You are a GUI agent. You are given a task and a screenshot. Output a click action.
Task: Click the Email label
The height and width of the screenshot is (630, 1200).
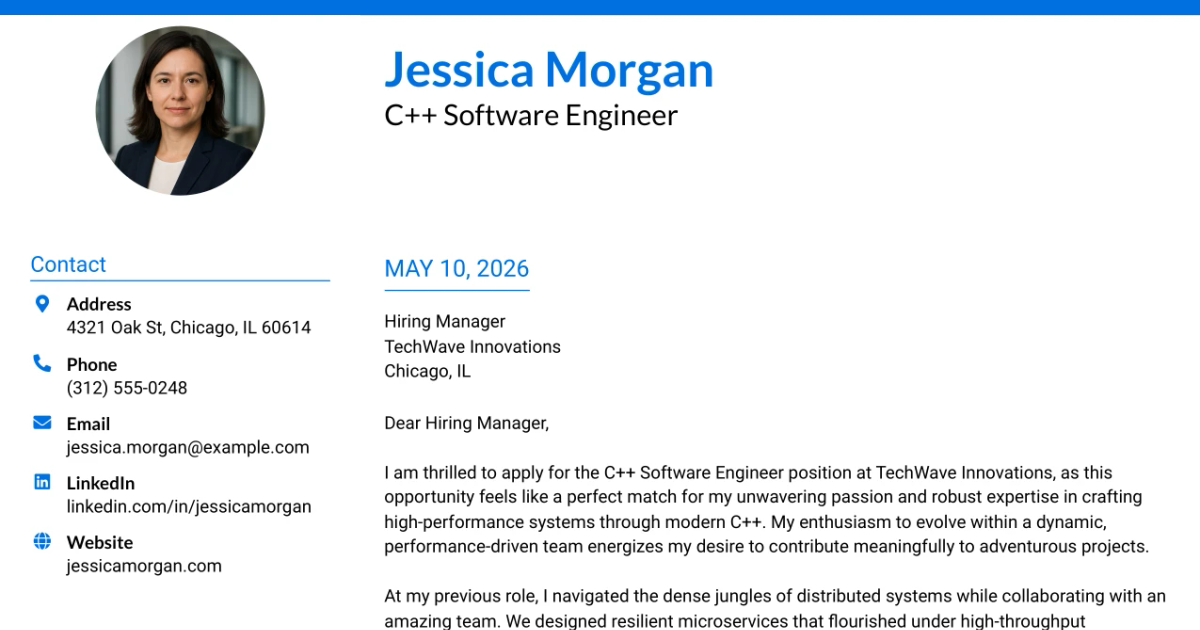point(88,424)
